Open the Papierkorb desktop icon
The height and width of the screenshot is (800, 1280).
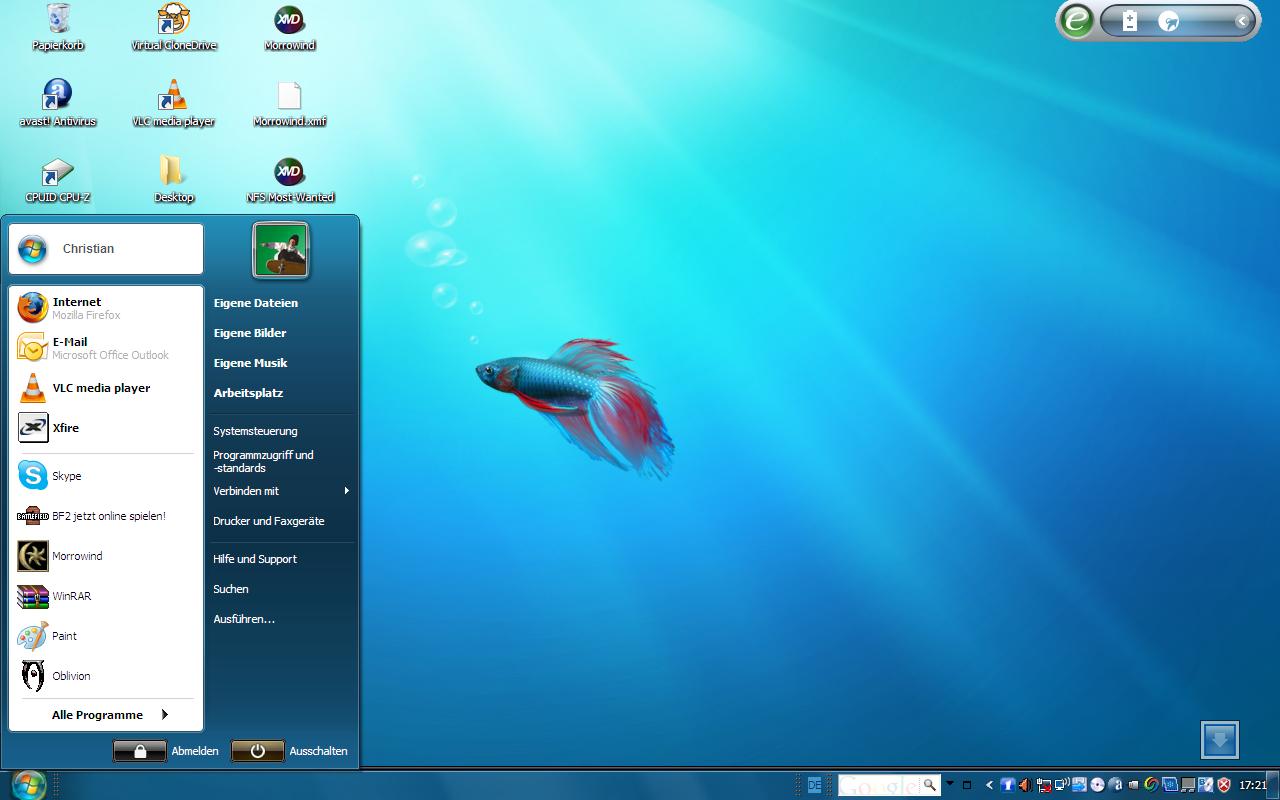58,26
